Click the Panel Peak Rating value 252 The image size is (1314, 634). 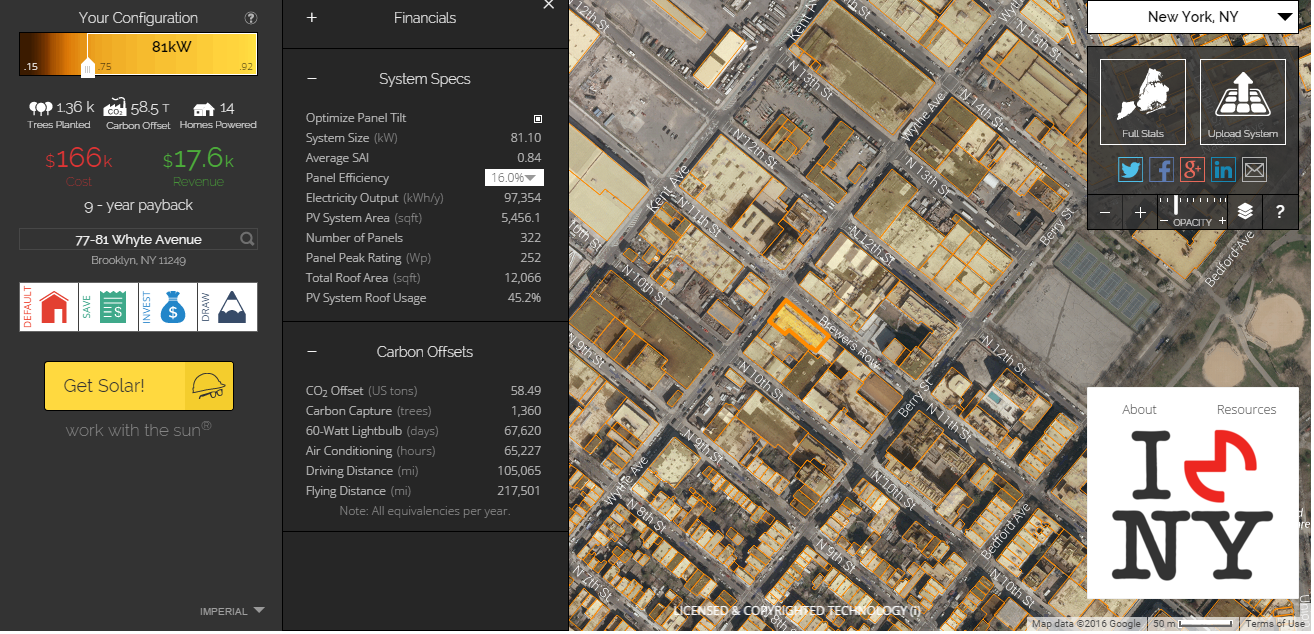pyautogui.click(x=531, y=258)
